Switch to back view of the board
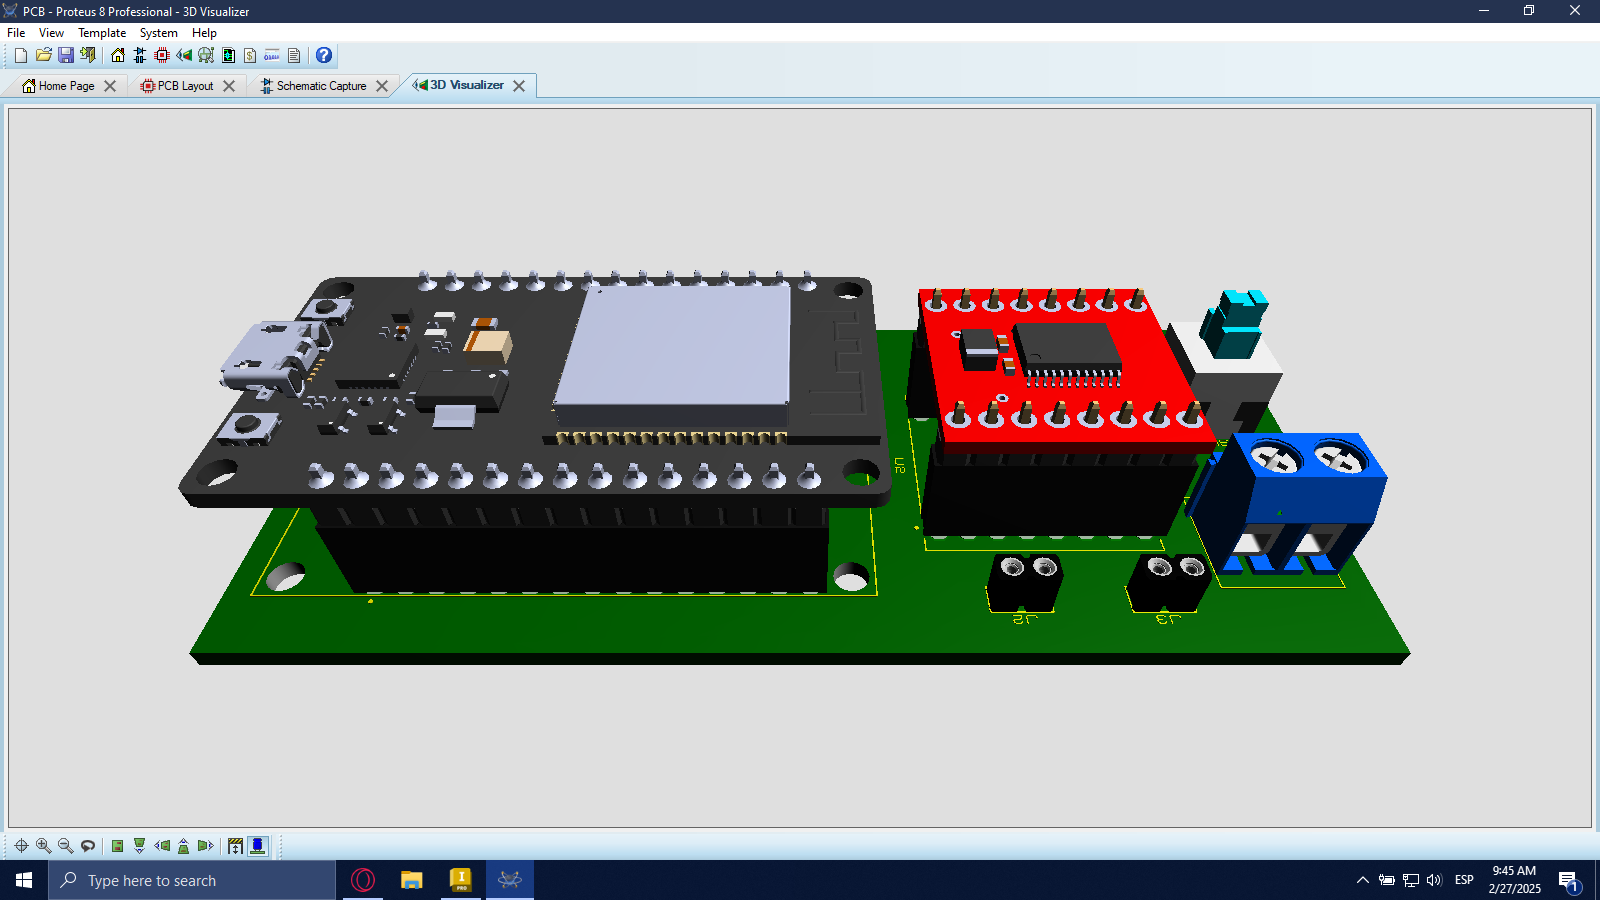Screen dimensions: 1600x900 [x=184, y=846]
